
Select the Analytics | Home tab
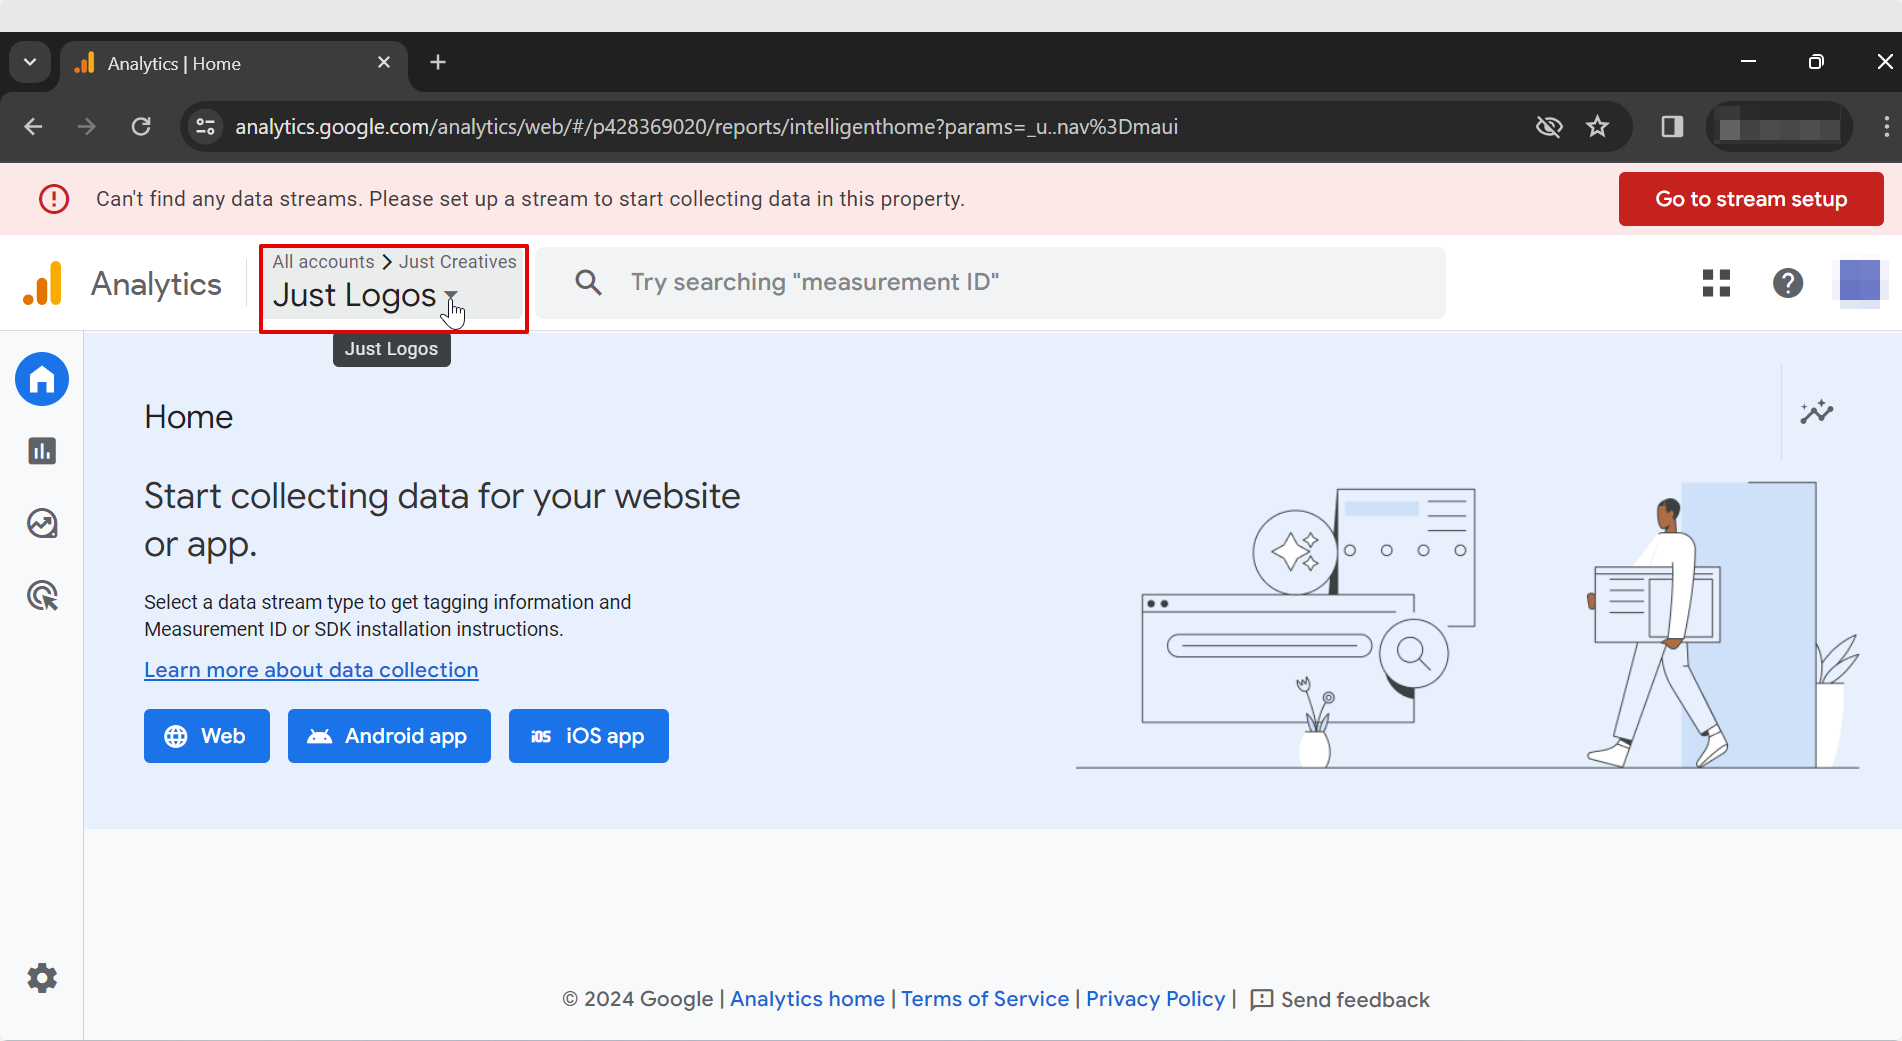[235, 64]
